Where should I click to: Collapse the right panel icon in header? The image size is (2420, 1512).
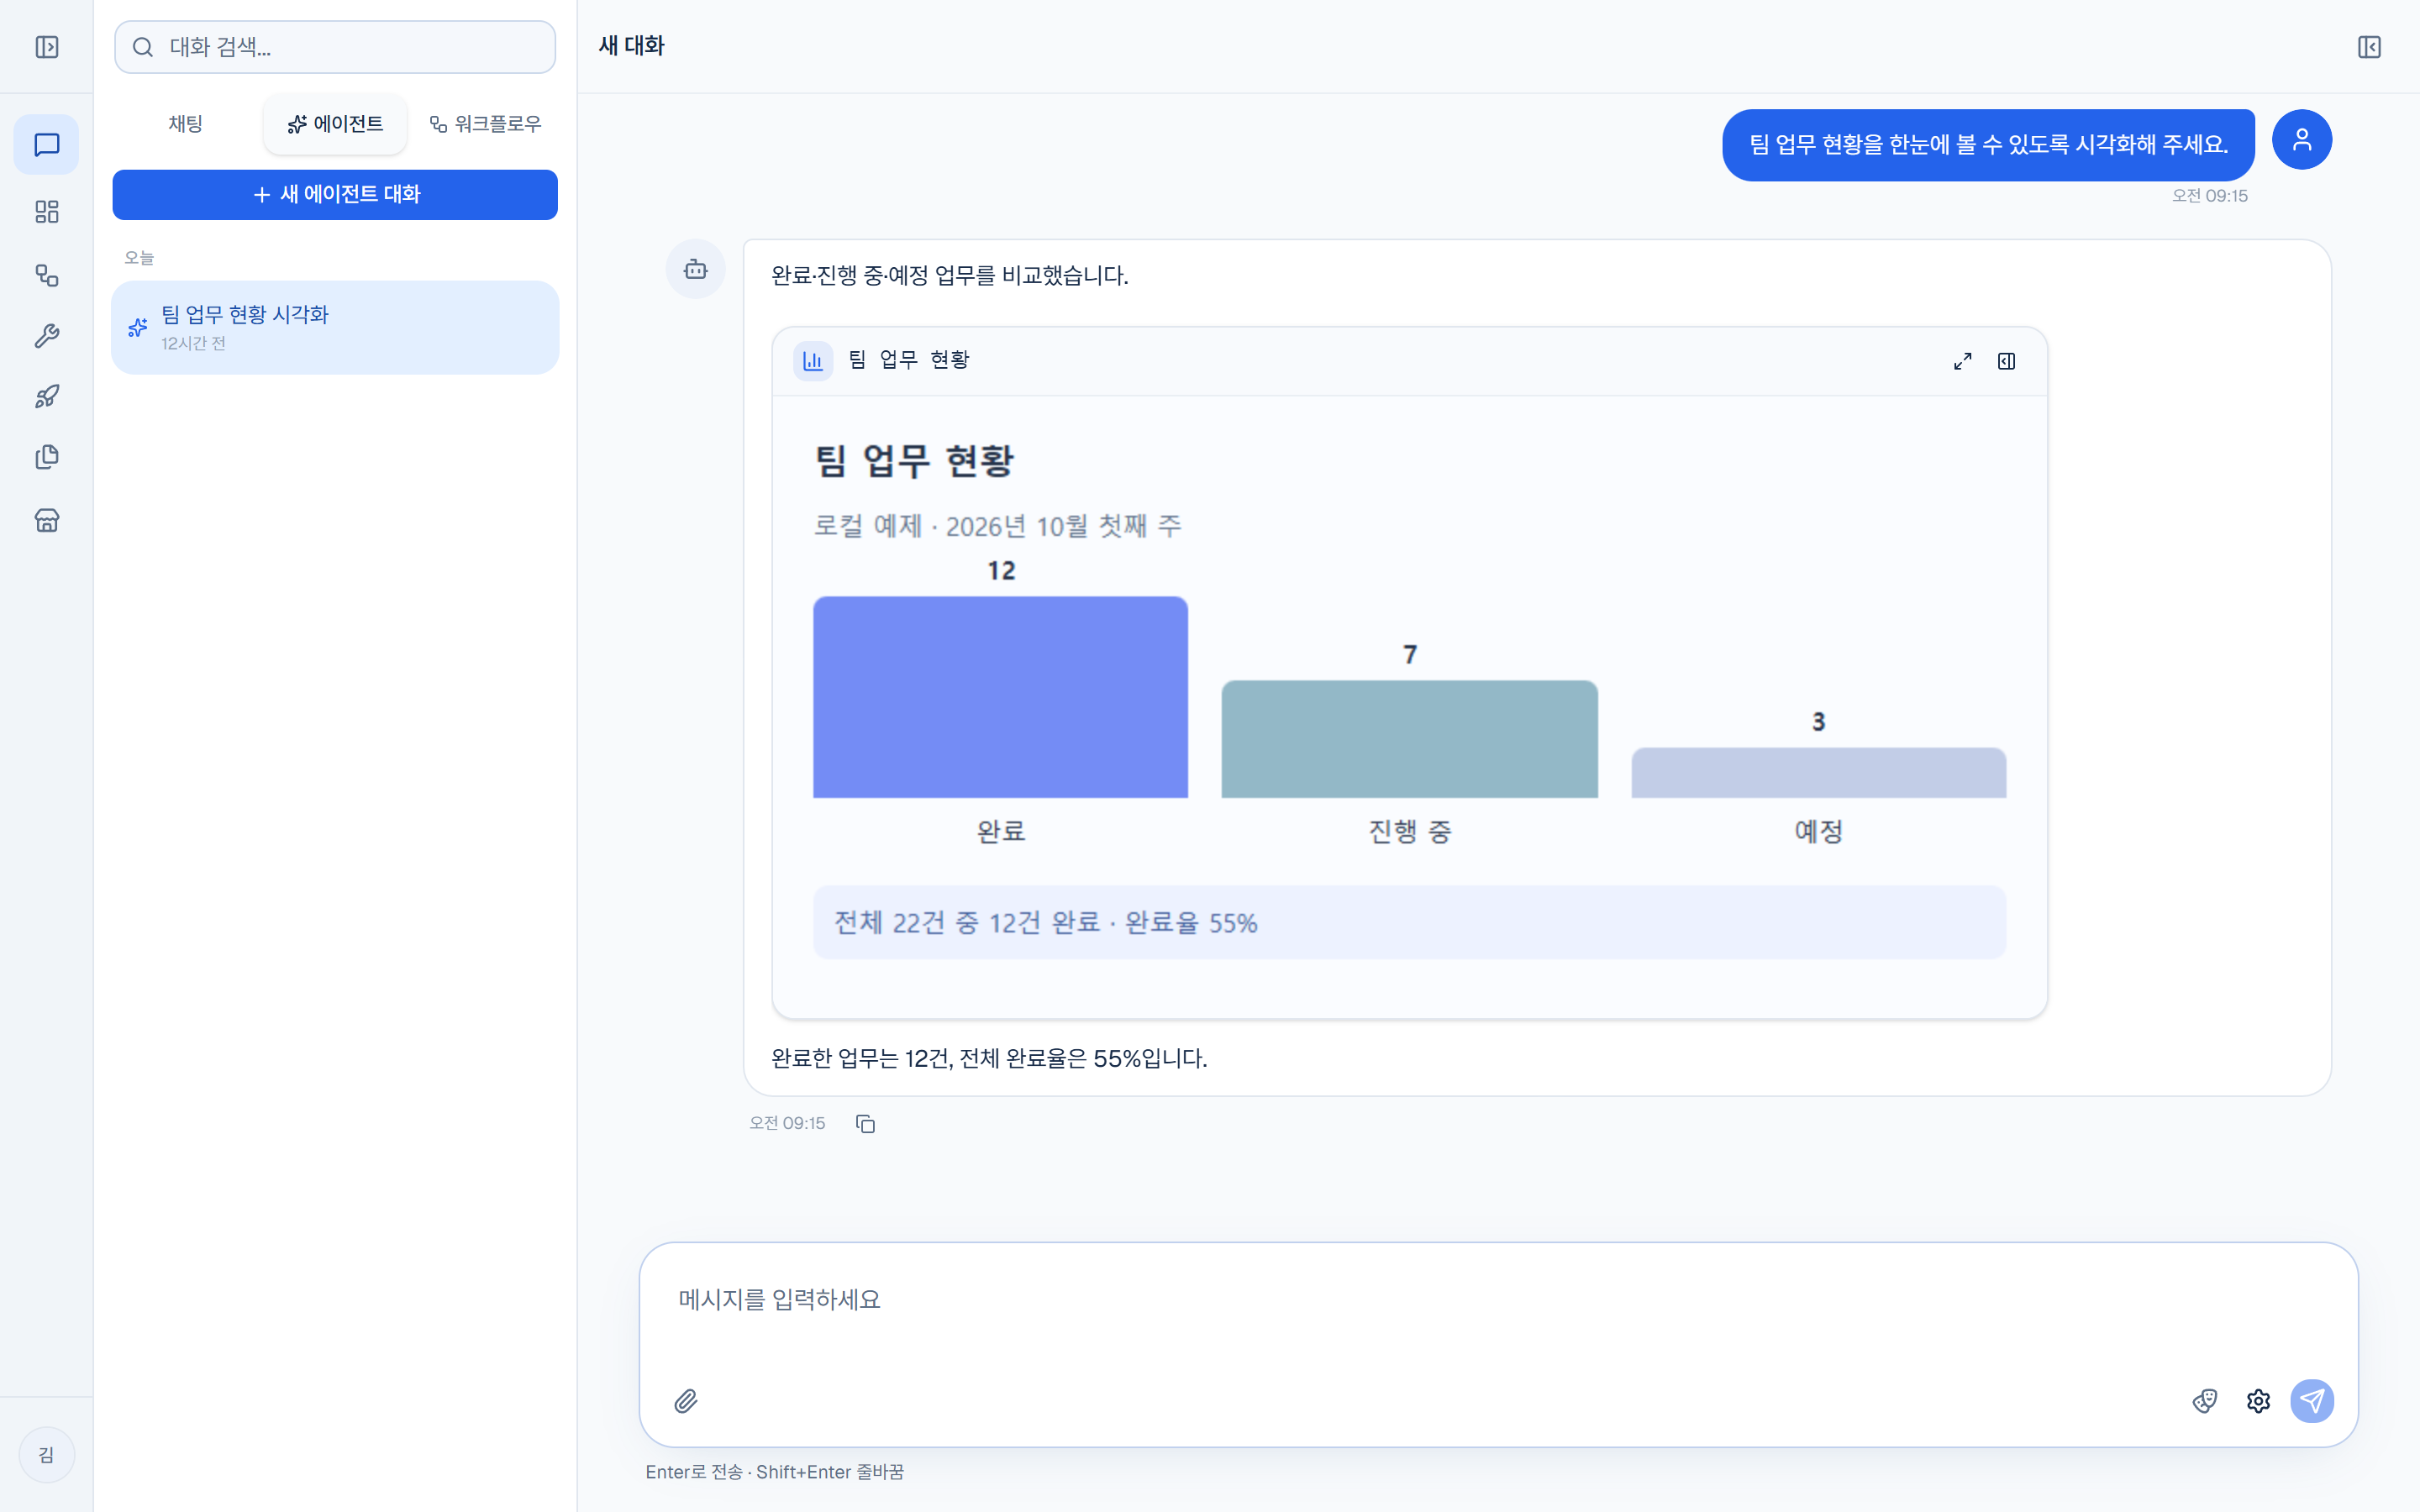pyautogui.click(x=2369, y=47)
